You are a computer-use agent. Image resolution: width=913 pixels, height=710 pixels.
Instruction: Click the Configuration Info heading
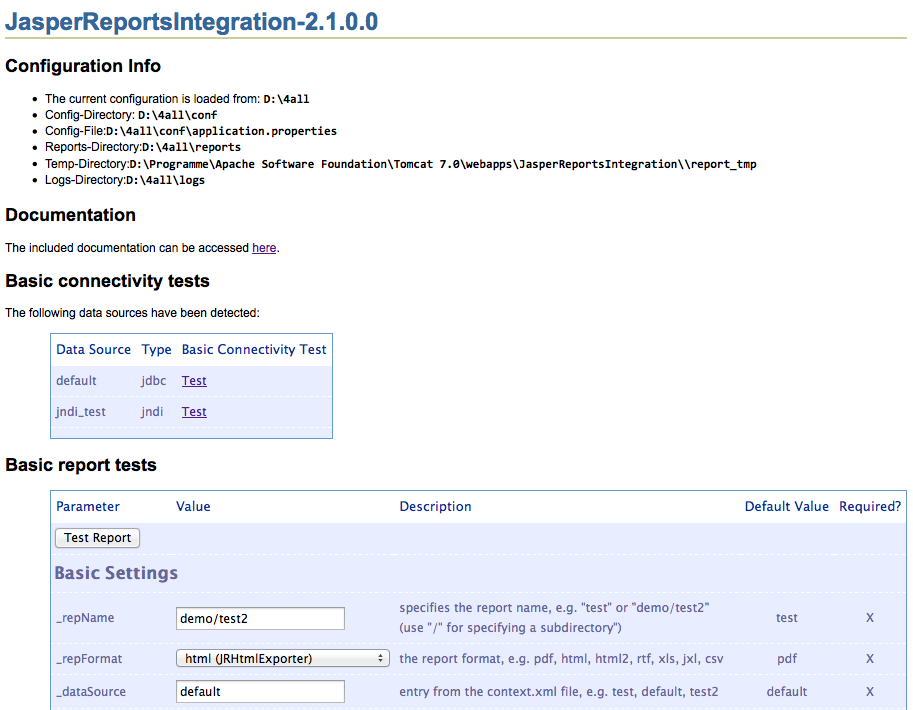pyautogui.click(x=83, y=67)
